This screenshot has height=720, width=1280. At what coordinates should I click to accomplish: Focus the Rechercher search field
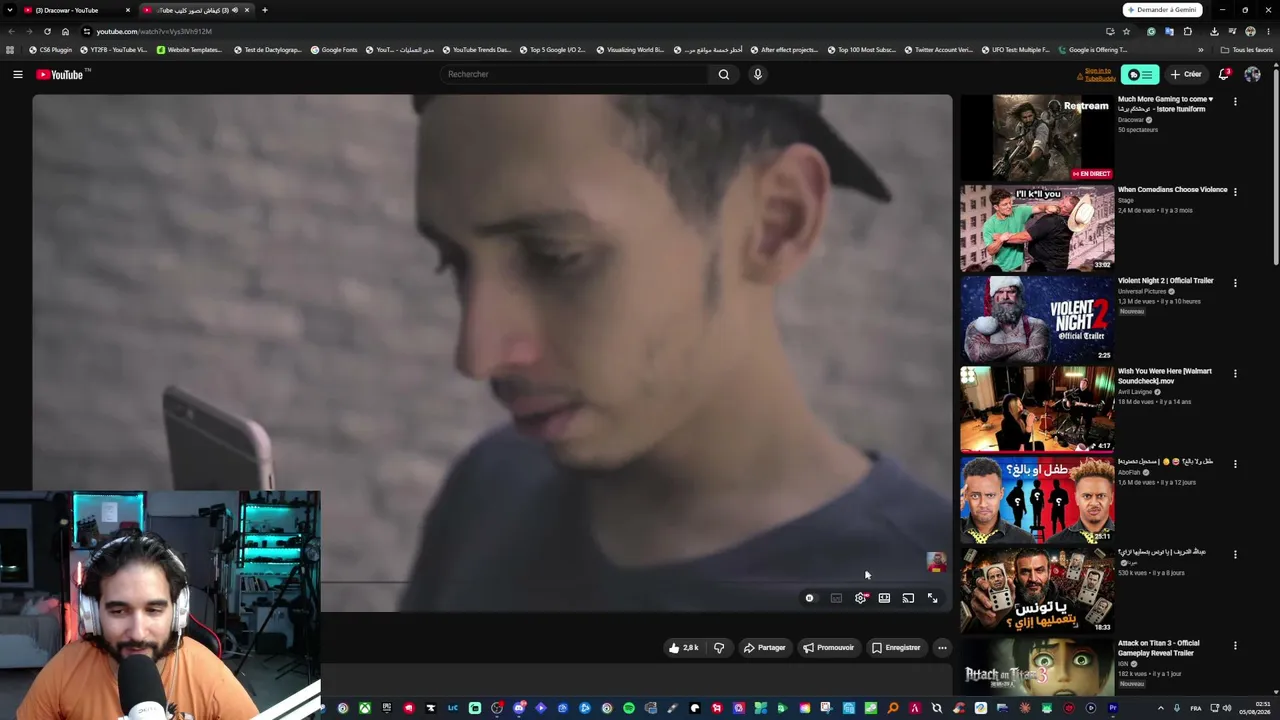tap(575, 74)
